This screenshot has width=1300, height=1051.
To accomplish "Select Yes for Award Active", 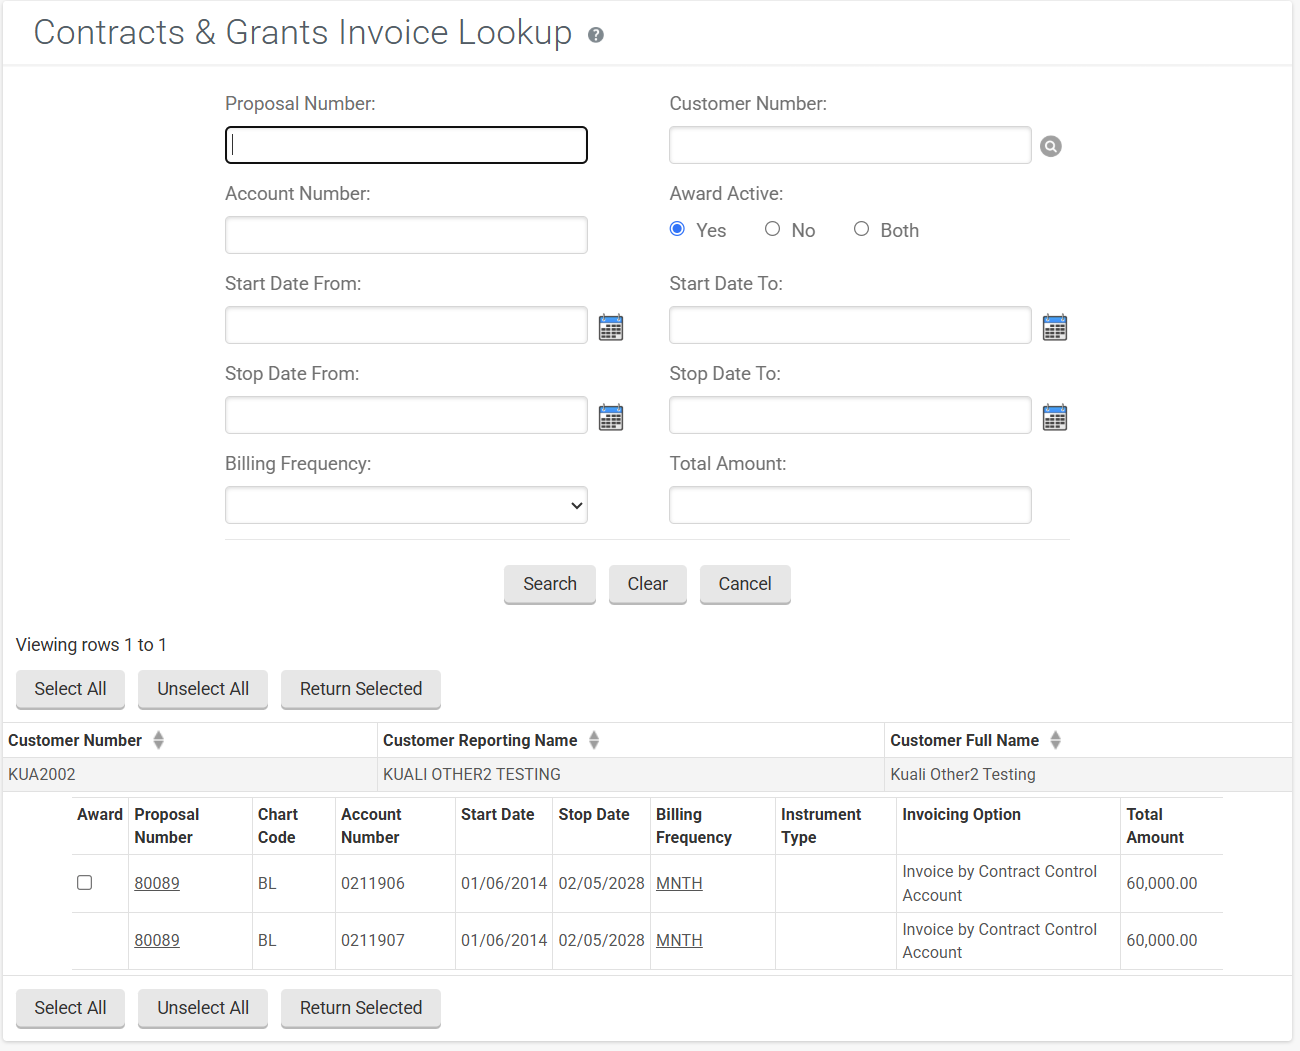I will tap(677, 229).
